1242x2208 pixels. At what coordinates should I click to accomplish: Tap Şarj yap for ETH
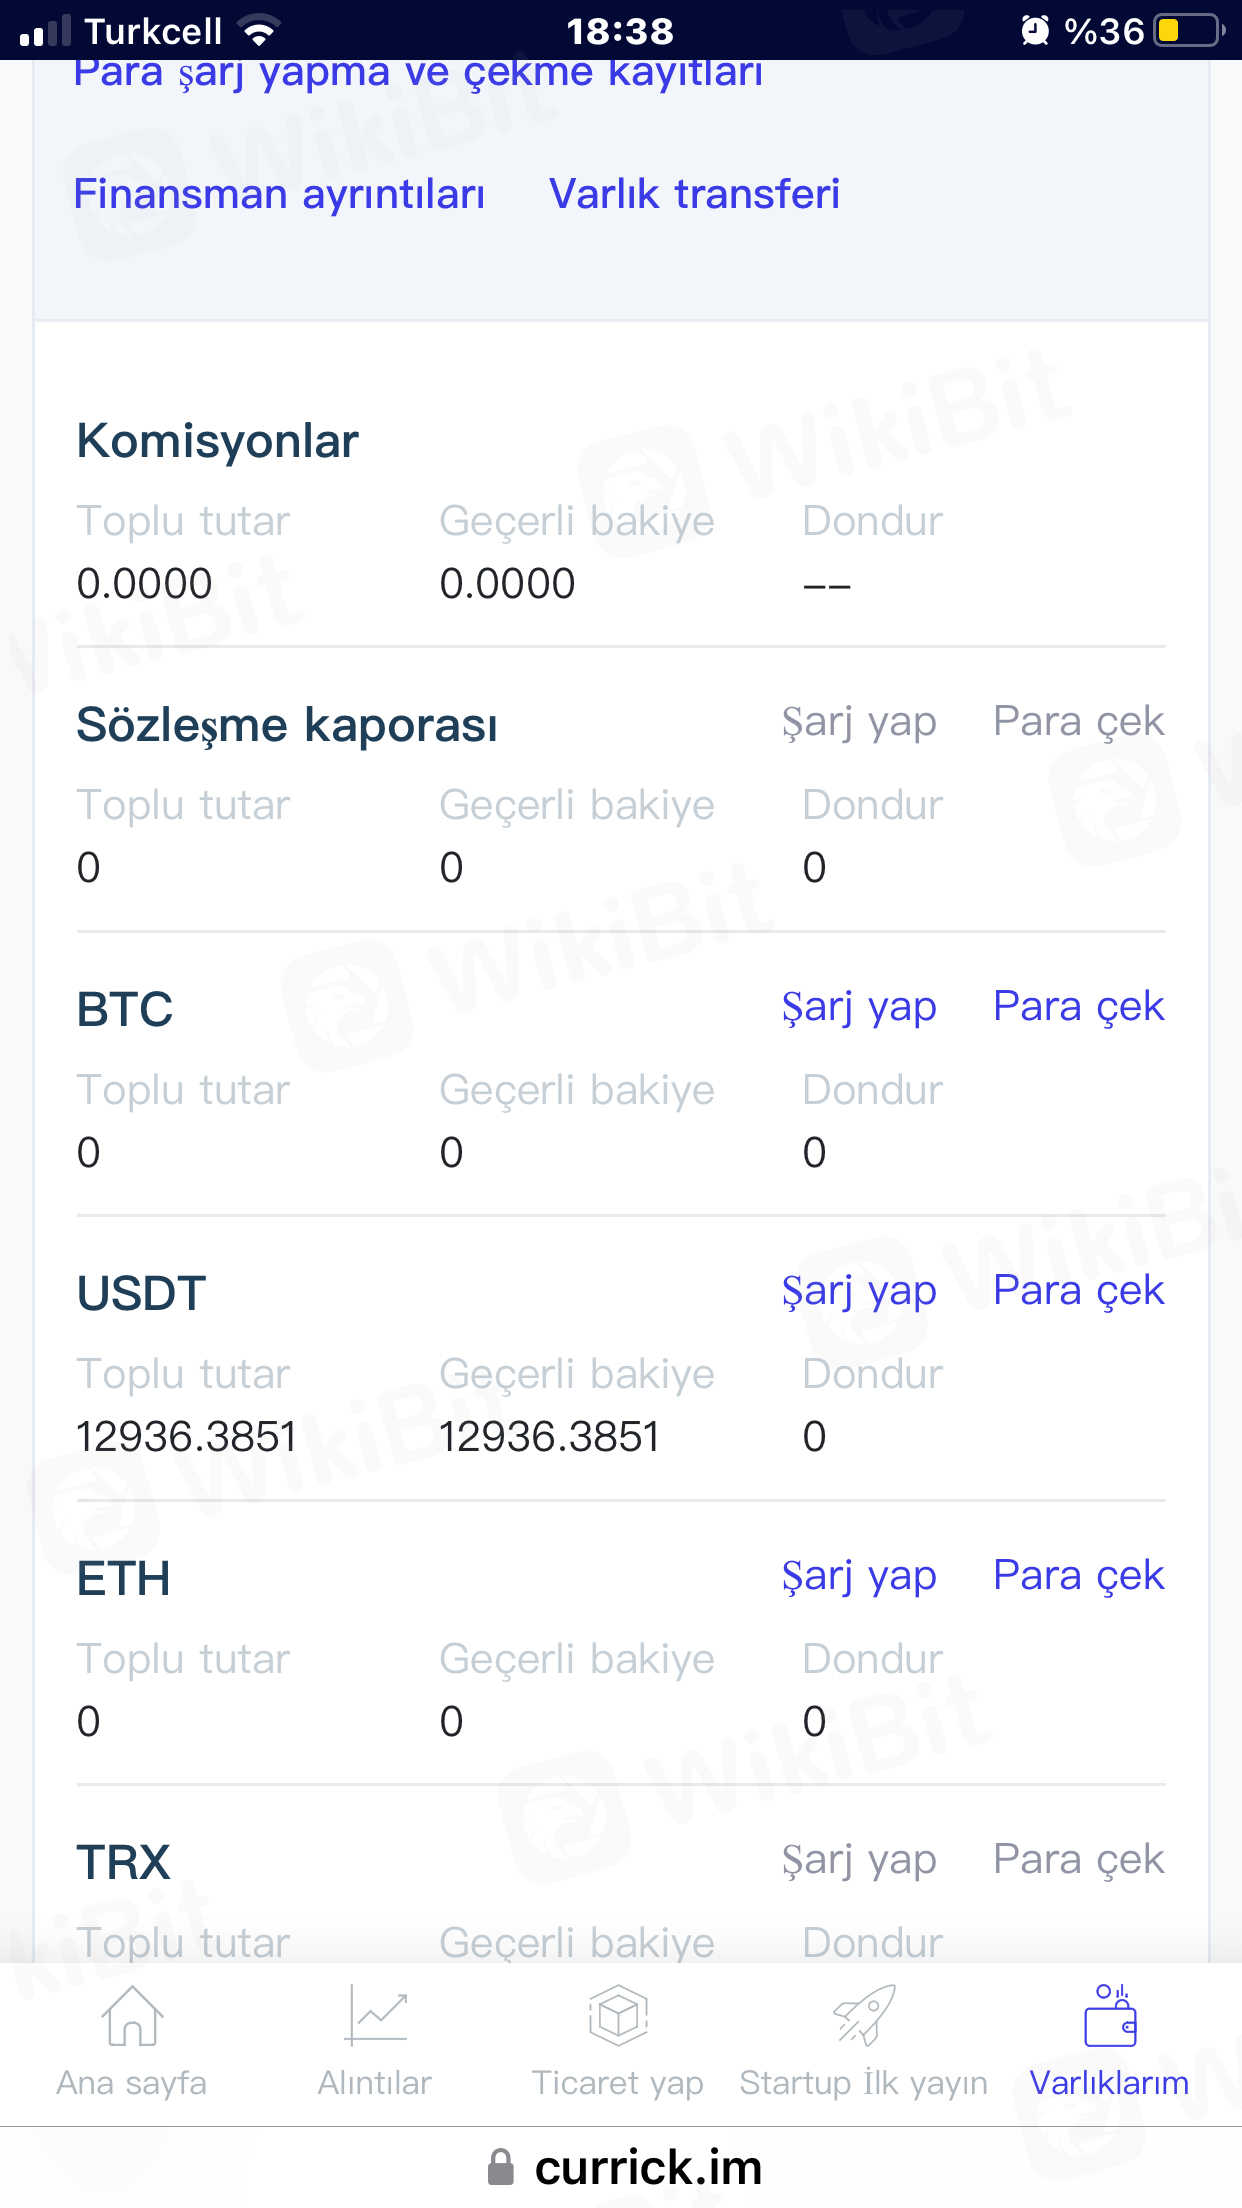[x=859, y=1576]
